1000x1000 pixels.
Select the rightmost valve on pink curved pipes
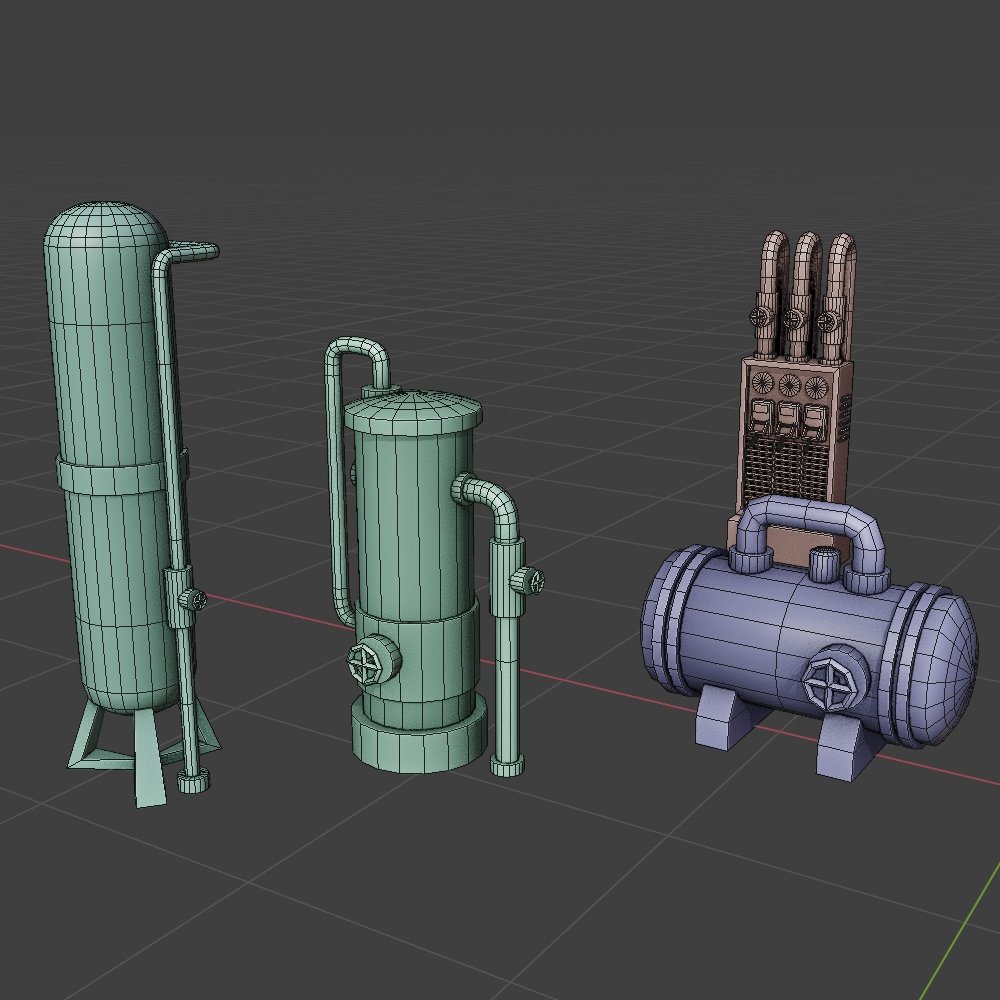click(827, 322)
